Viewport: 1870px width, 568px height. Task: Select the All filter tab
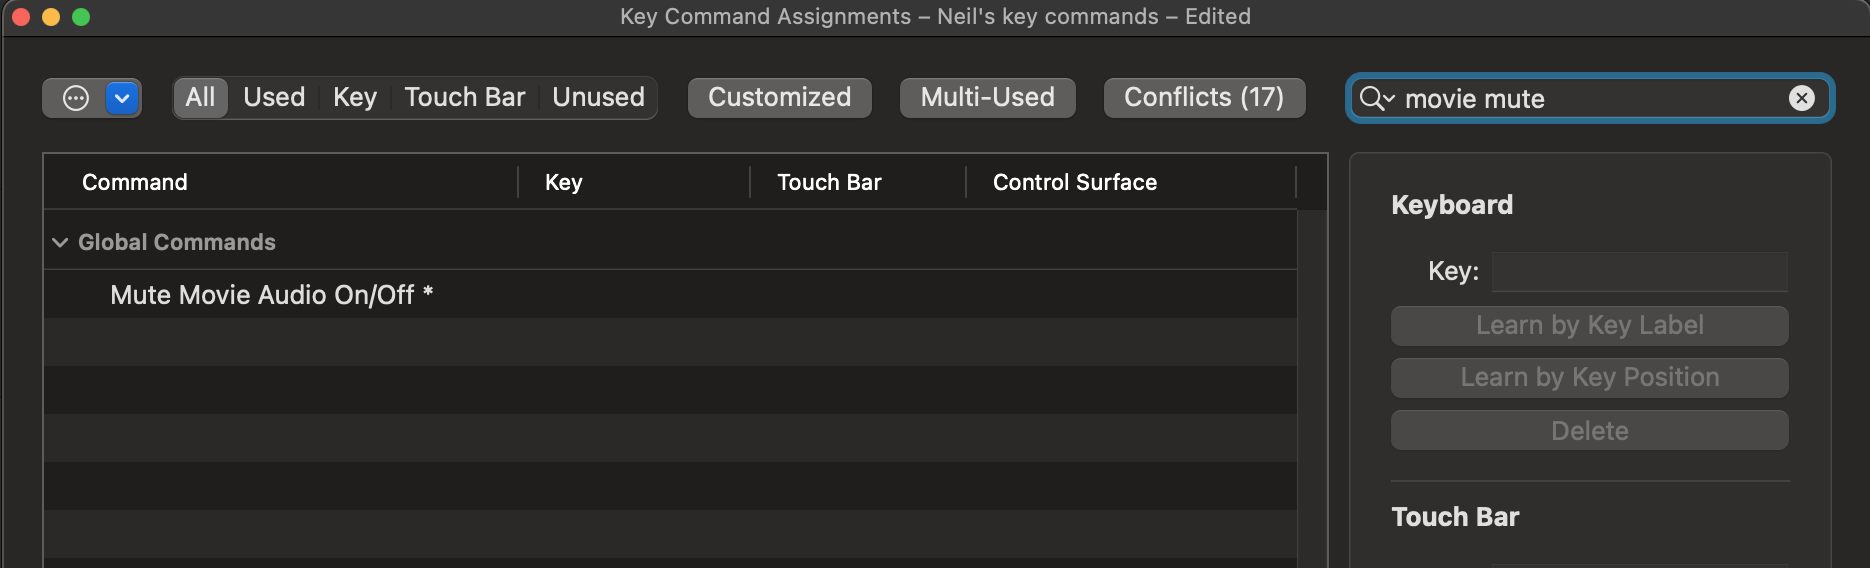[200, 97]
